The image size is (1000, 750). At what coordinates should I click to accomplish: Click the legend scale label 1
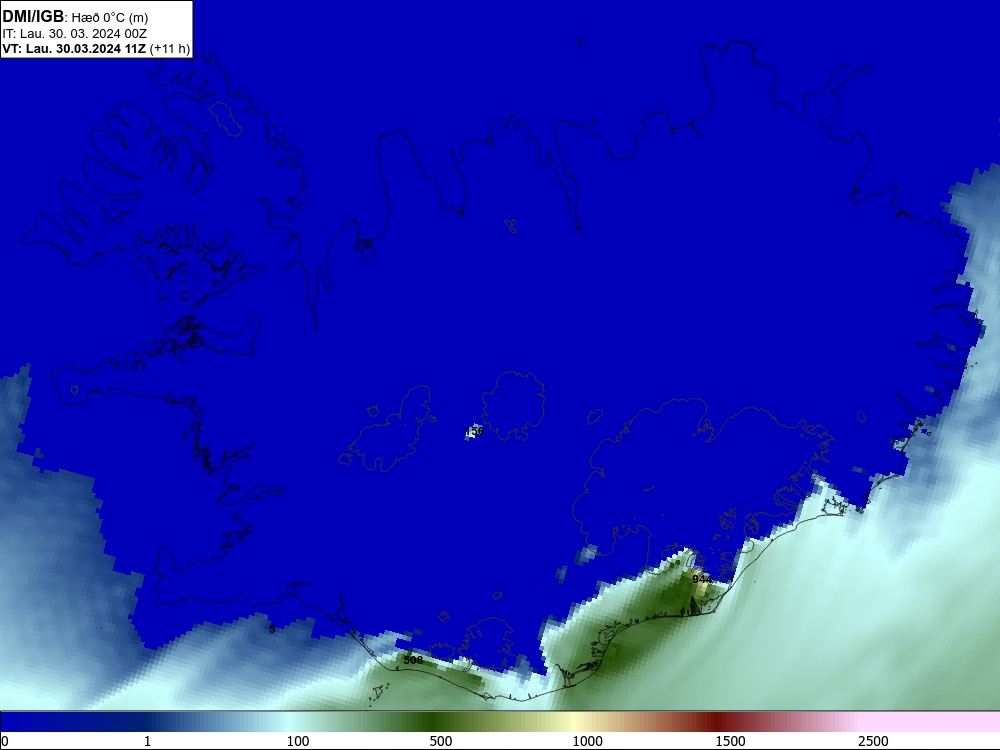click(147, 741)
